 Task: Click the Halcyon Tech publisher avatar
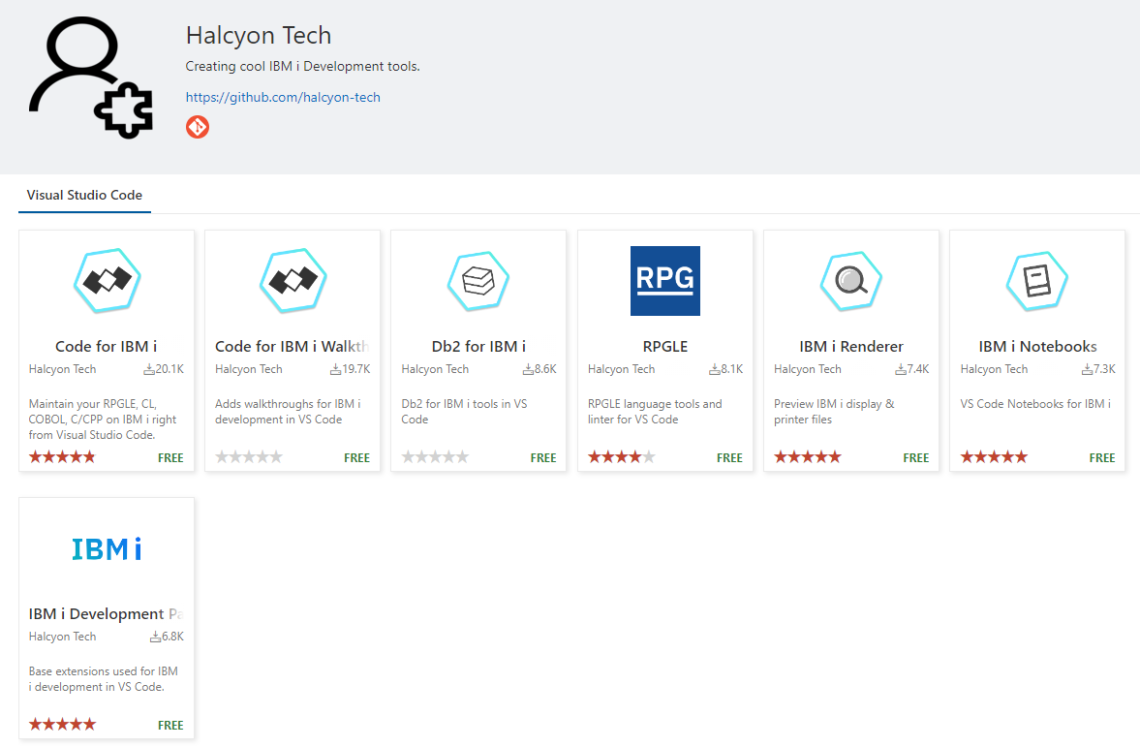(x=92, y=74)
